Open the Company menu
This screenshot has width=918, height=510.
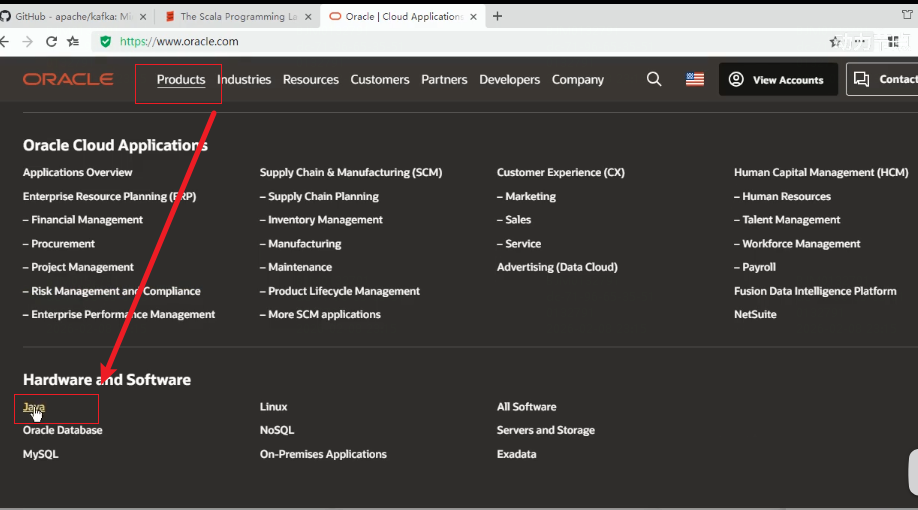(578, 80)
